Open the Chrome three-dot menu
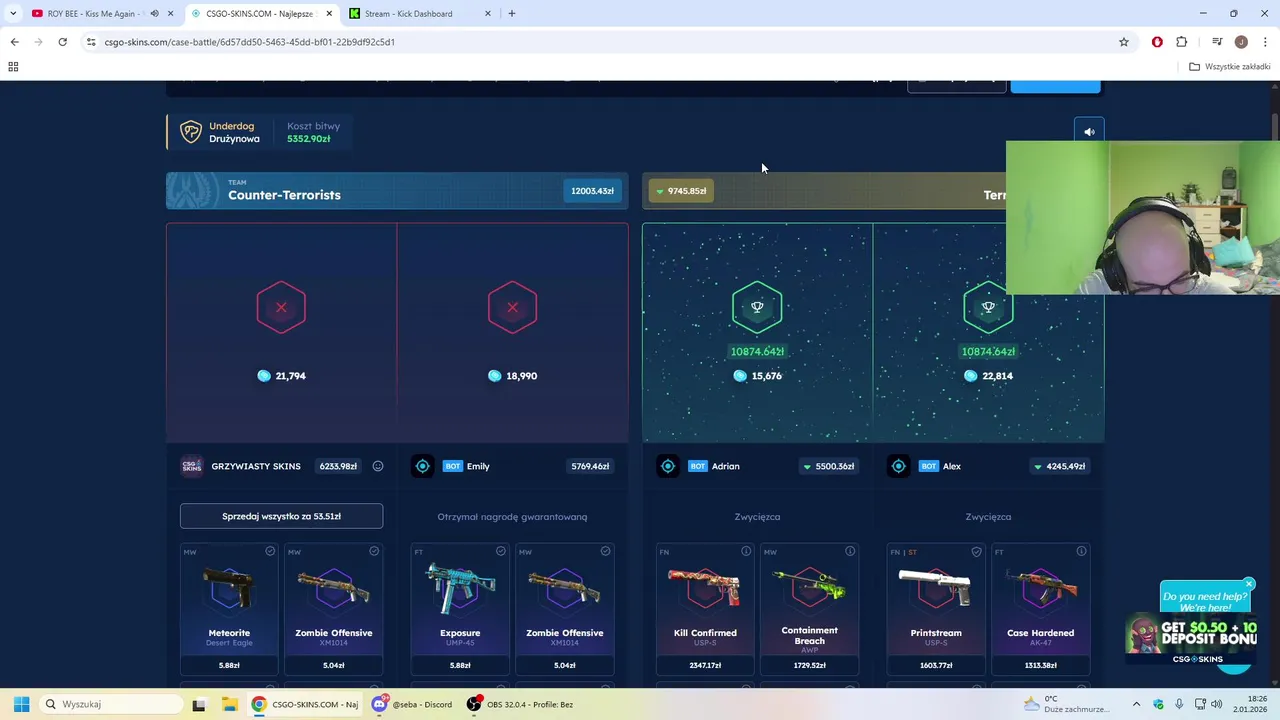Screen dimensions: 1280x720 point(1266,42)
